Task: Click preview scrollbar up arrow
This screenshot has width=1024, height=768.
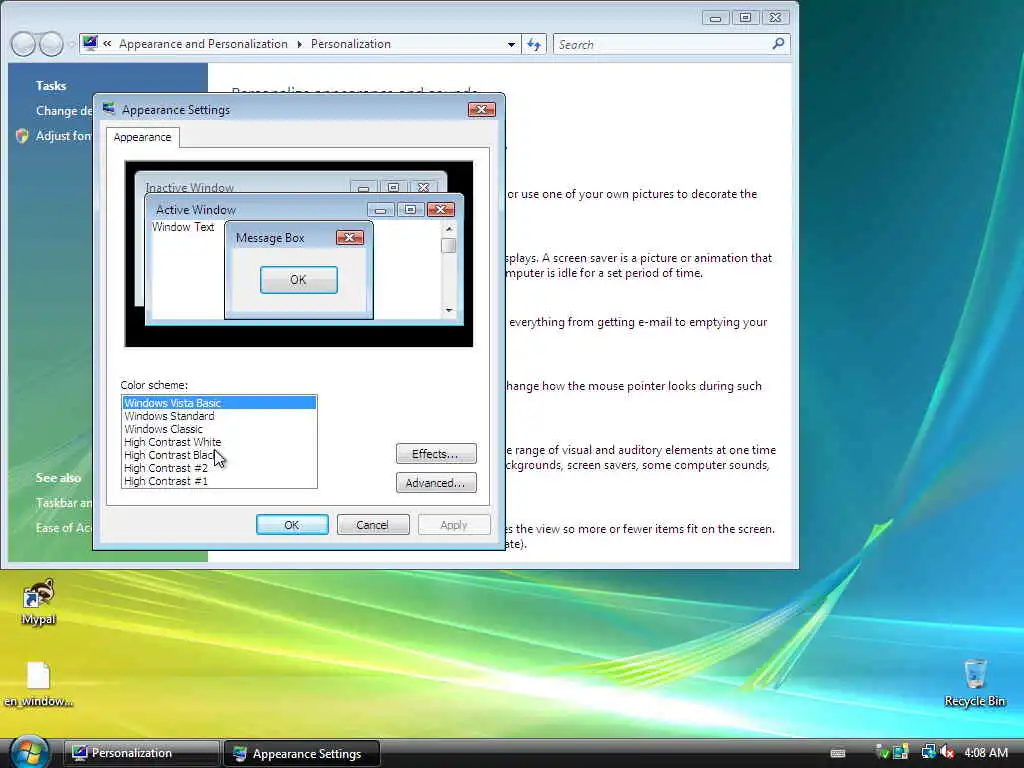Action: click(x=449, y=229)
